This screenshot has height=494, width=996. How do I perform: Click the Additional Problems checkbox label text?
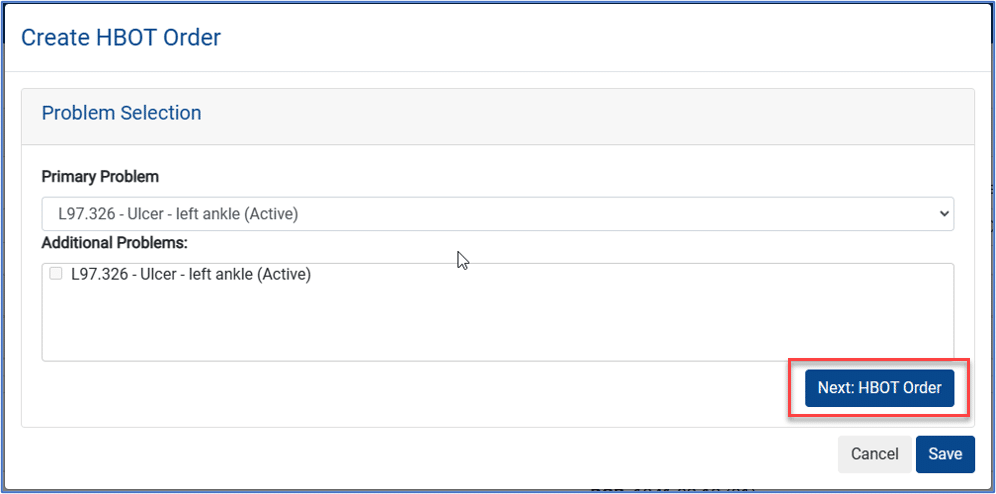coord(191,274)
